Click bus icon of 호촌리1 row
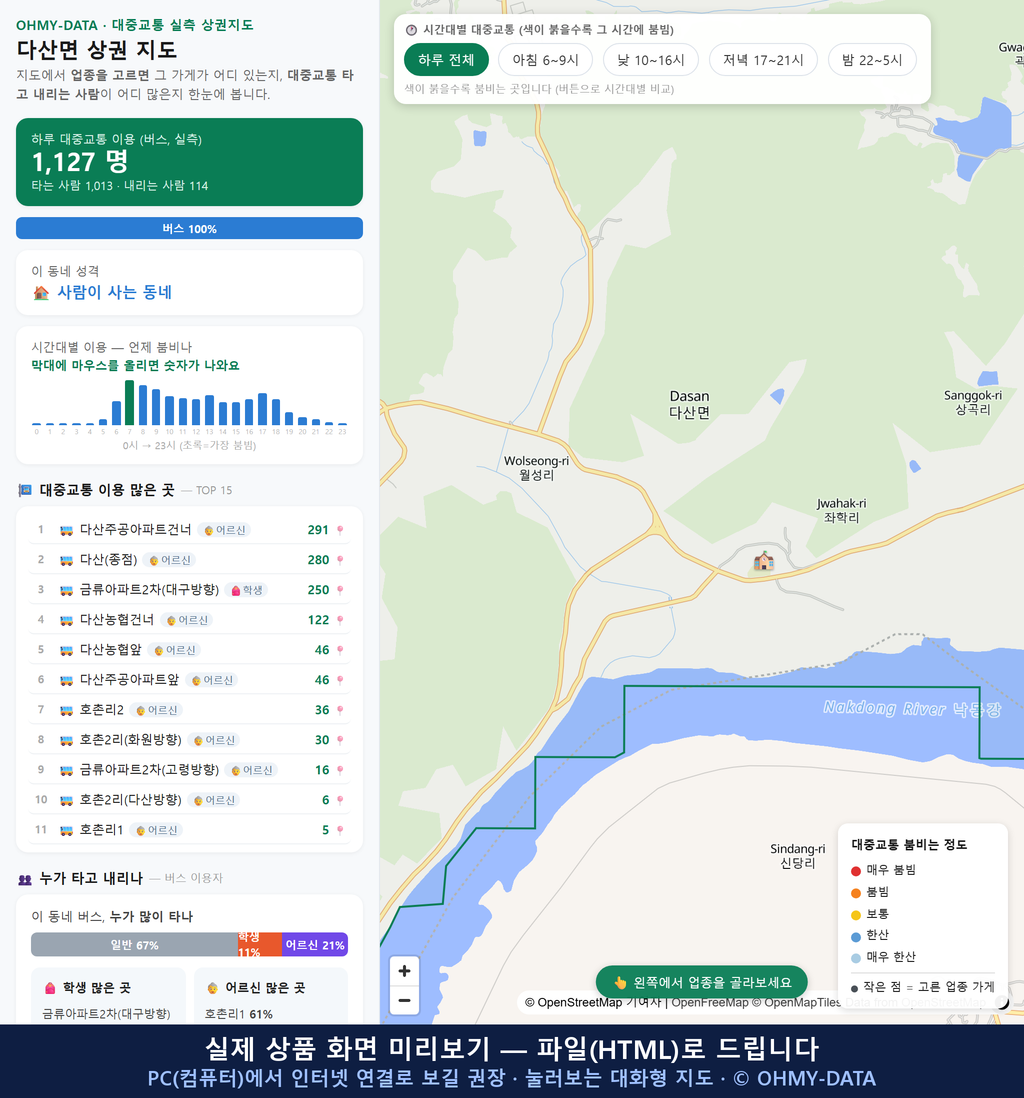 click(67, 831)
